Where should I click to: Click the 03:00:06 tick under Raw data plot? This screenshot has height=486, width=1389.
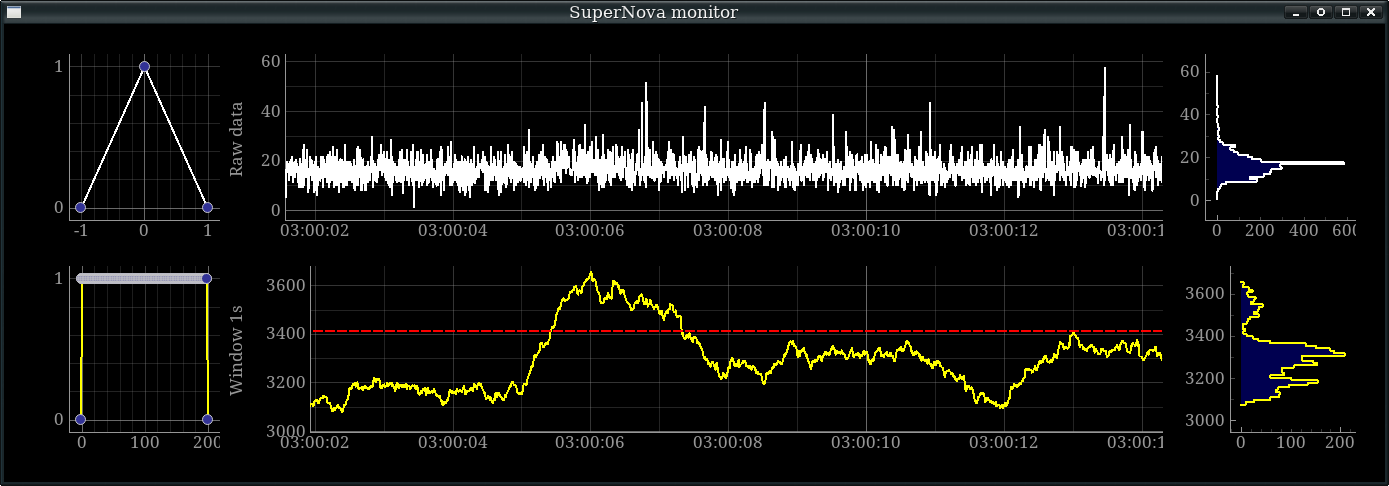(x=591, y=230)
